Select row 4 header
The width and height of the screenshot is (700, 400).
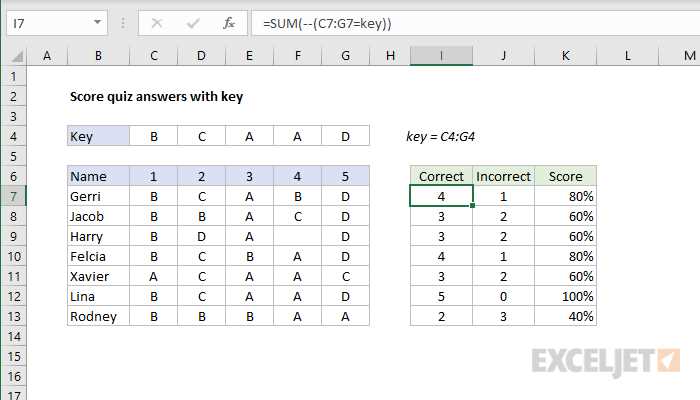click(x=13, y=136)
